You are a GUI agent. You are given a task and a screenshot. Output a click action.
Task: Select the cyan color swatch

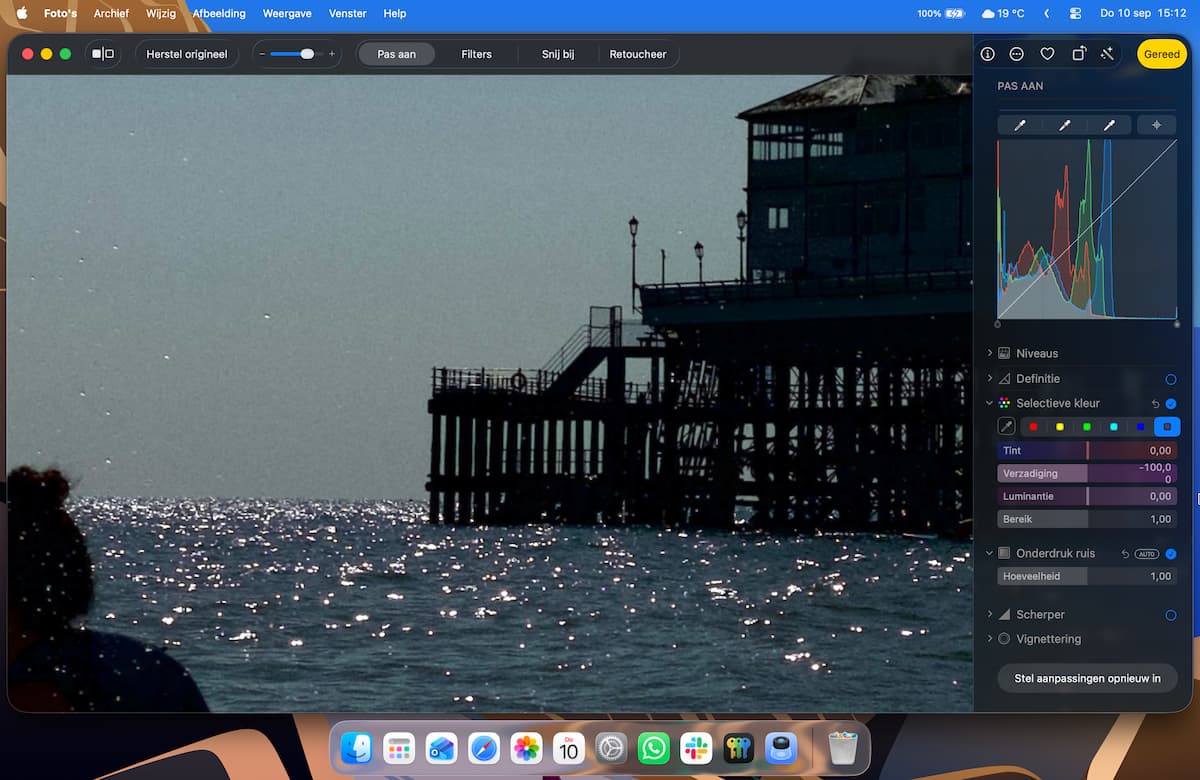point(1114,427)
